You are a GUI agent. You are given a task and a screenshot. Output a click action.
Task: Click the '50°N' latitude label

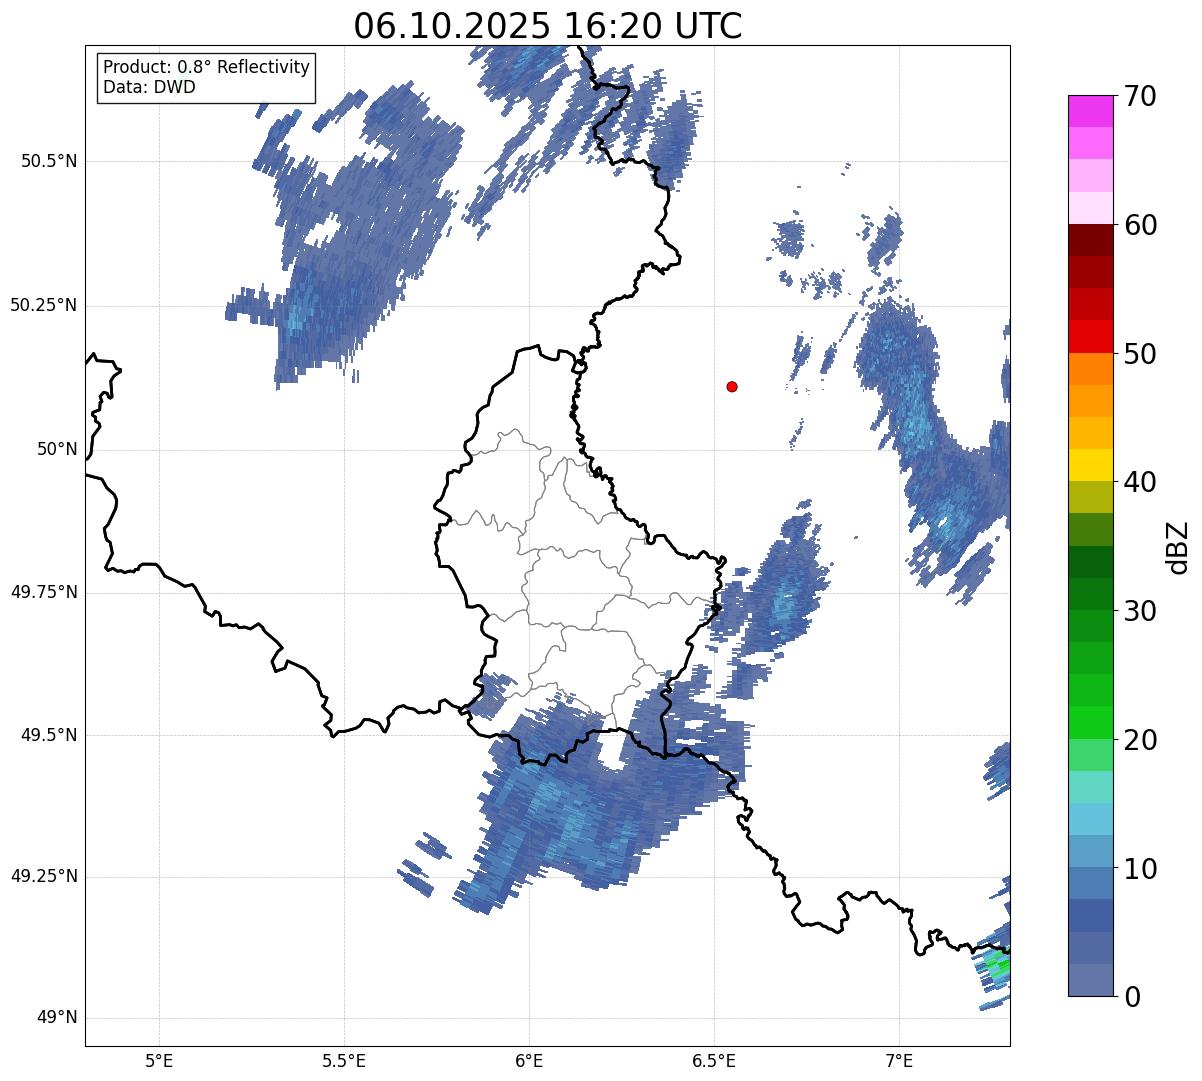57,449
